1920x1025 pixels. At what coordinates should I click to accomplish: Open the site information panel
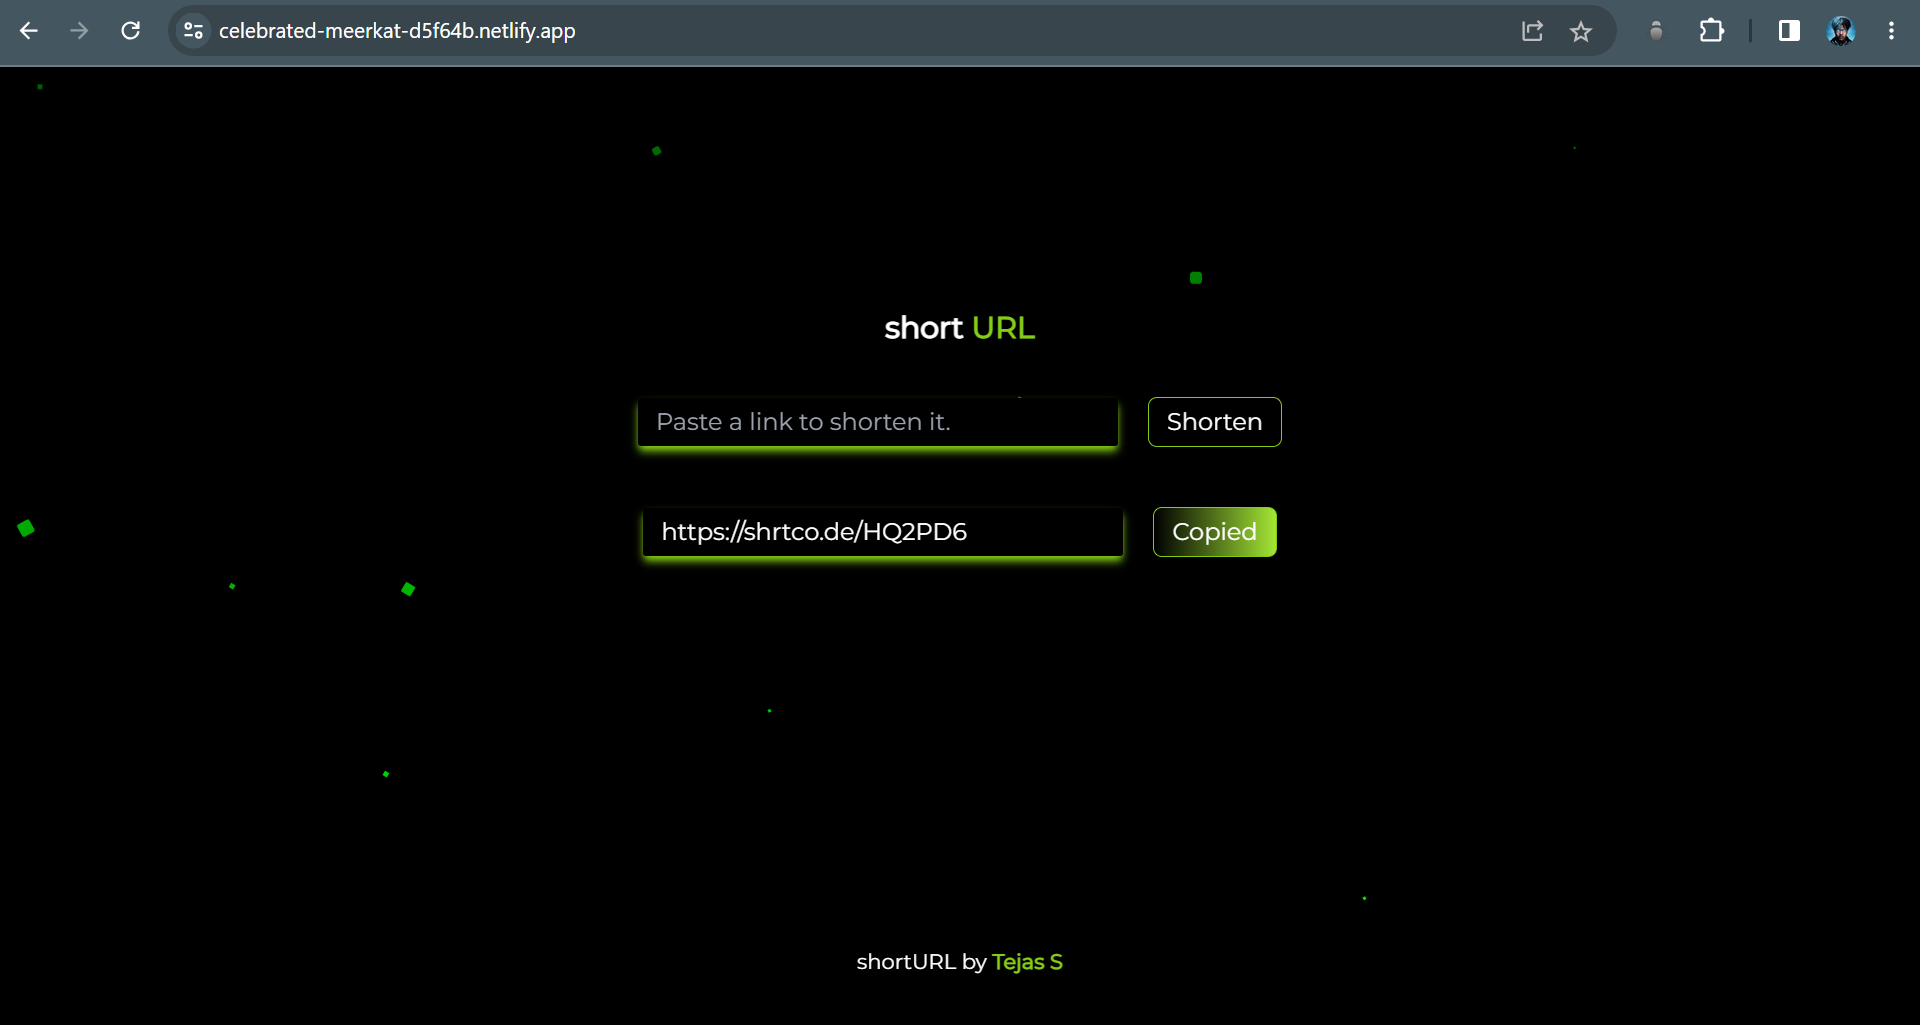pyautogui.click(x=193, y=31)
